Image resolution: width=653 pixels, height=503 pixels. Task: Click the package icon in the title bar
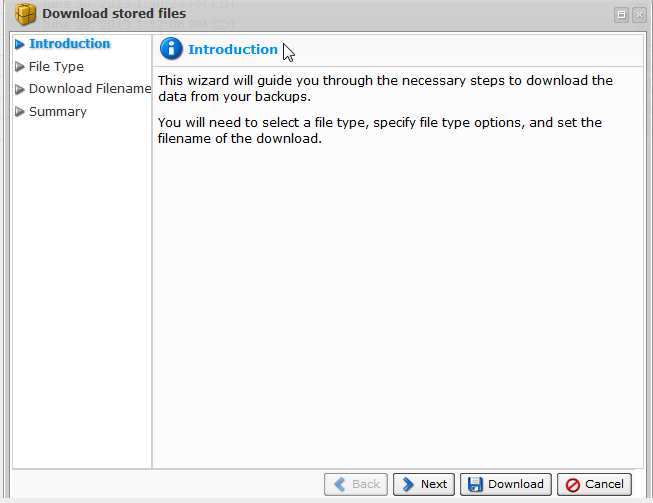[26, 14]
